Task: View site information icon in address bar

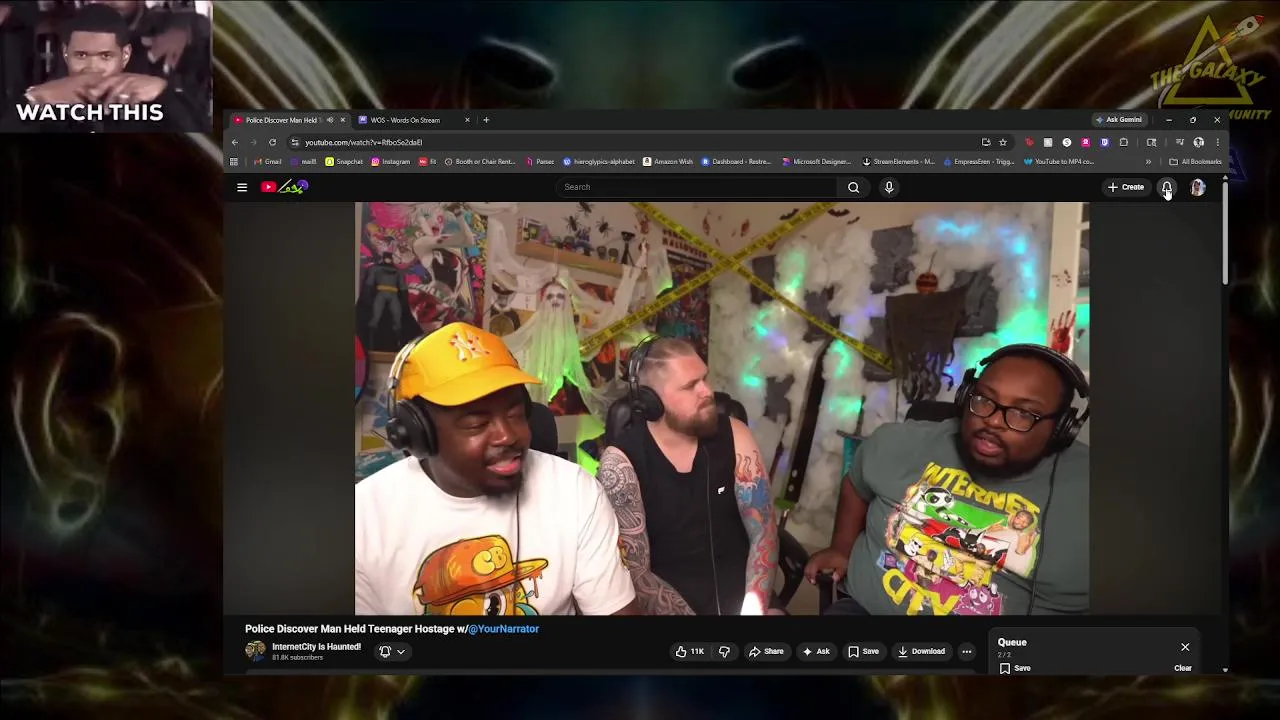Action: pos(294,142)
